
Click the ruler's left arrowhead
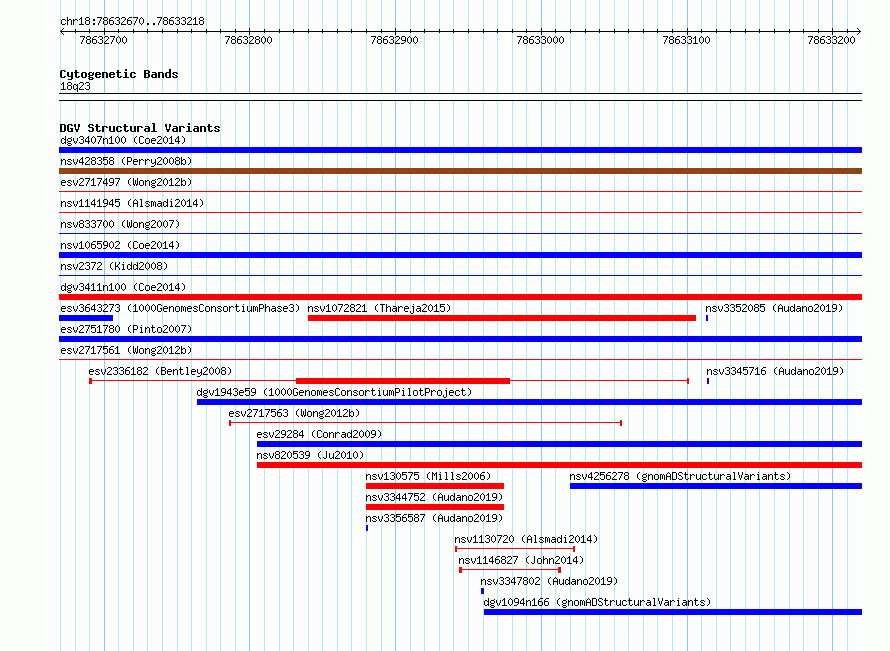[x=62, y=32]
